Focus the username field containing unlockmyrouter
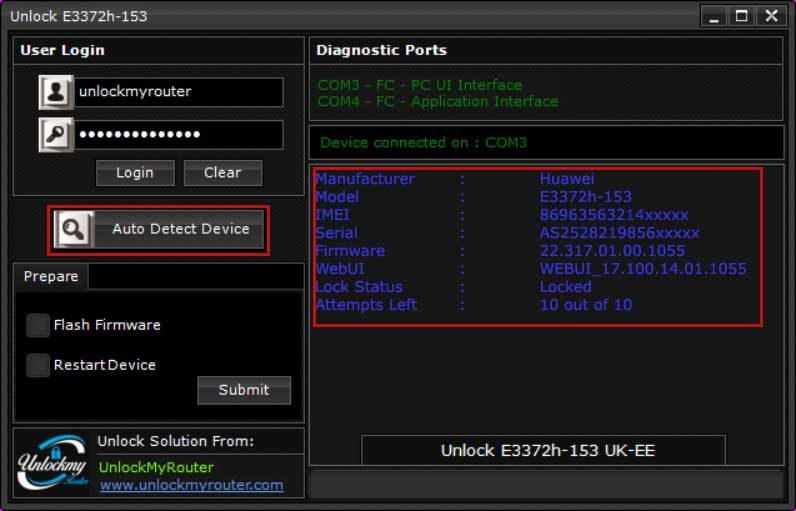 [x=179, y=92]
